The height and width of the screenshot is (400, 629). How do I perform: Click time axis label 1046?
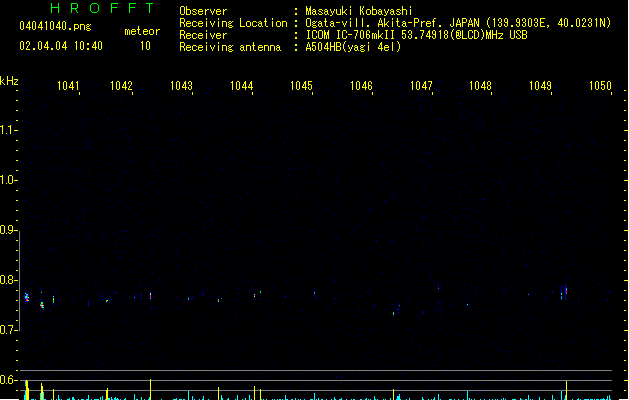click(361, 86)
